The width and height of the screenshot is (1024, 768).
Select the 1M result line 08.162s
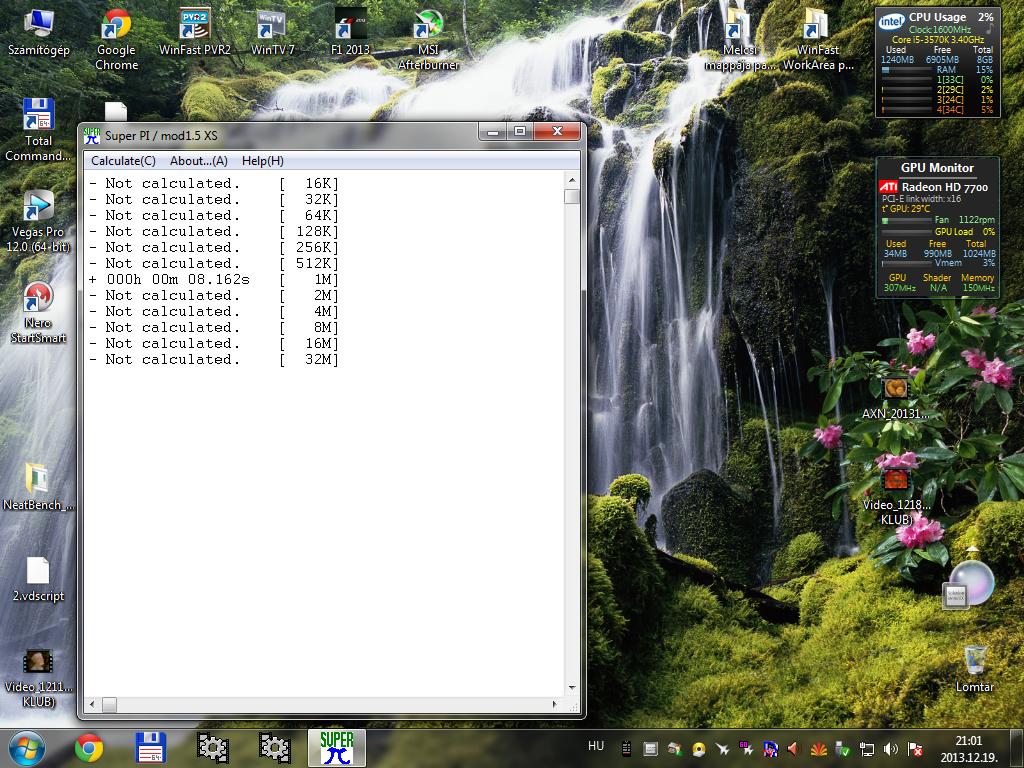[214, 280]
